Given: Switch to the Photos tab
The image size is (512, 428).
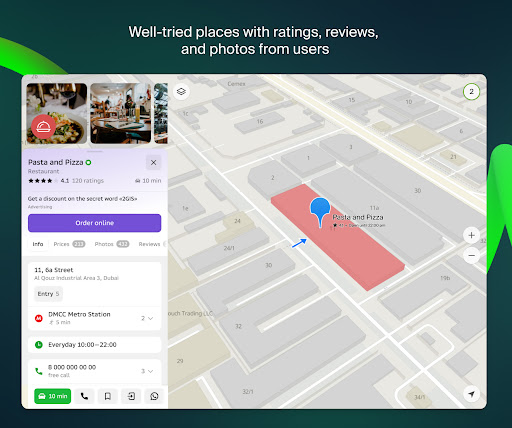Looking at the screenshot, I should tap(112, 244).
